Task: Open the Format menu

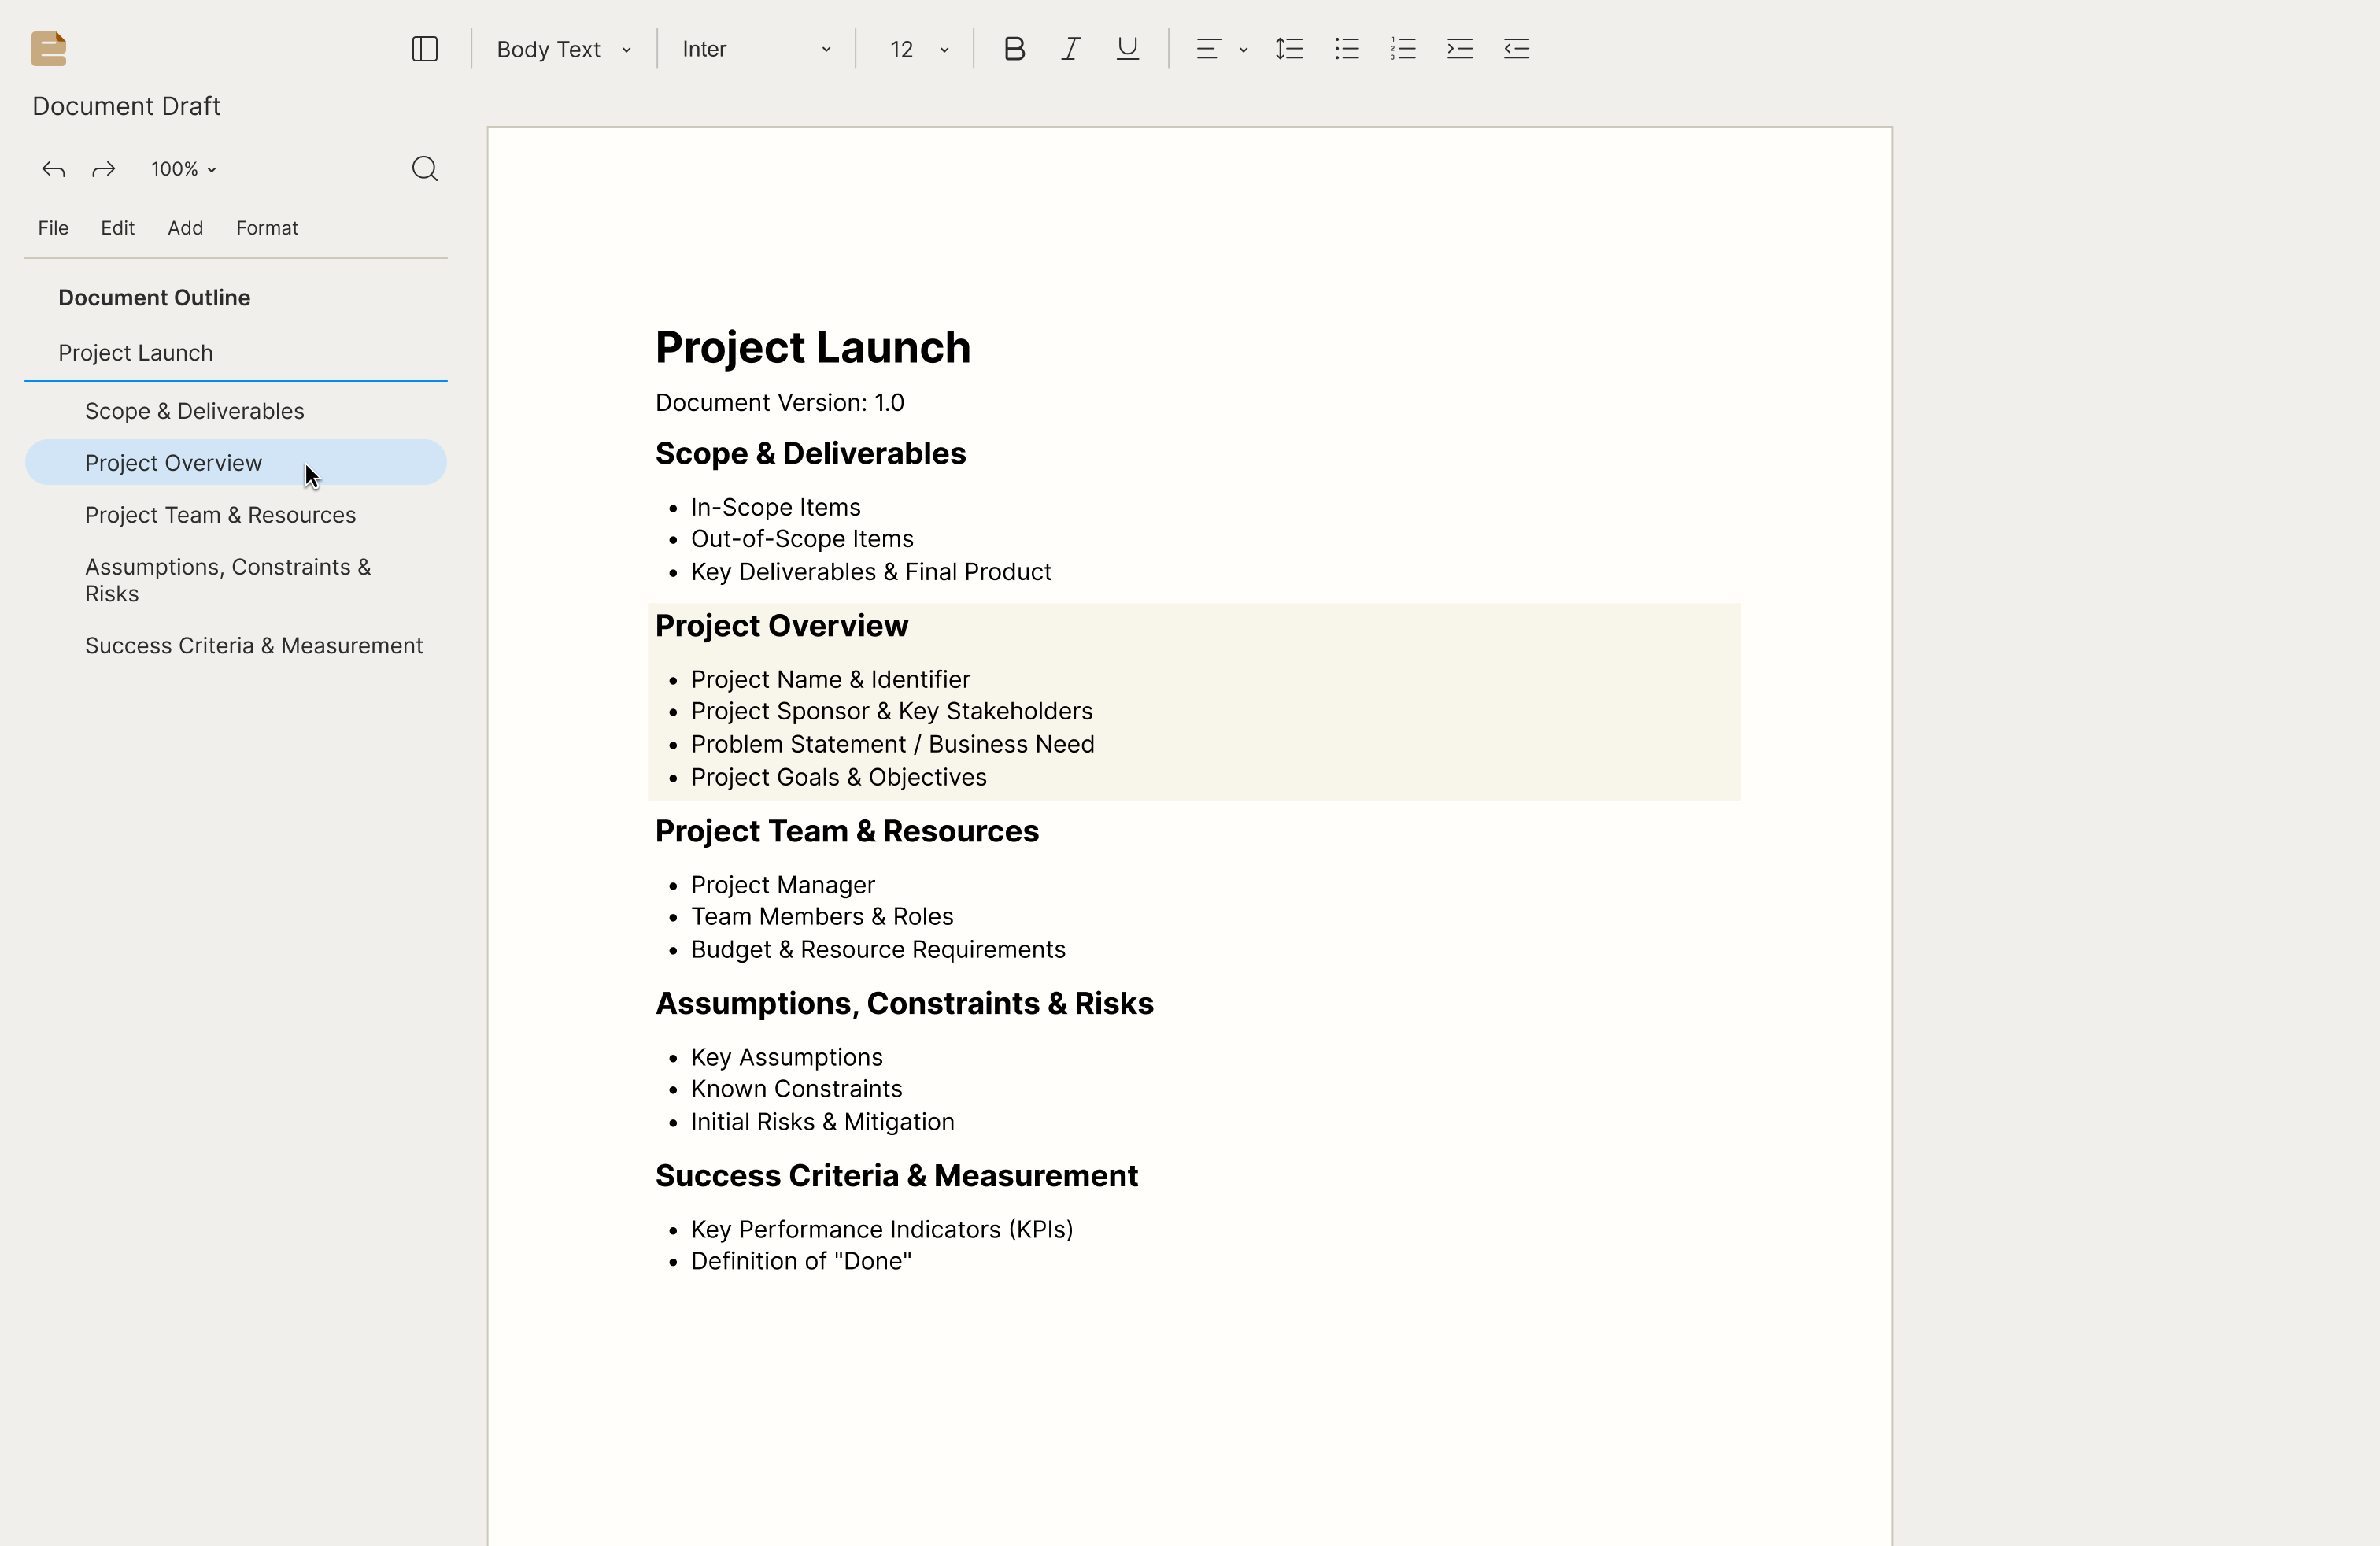Action: [267, 228]
